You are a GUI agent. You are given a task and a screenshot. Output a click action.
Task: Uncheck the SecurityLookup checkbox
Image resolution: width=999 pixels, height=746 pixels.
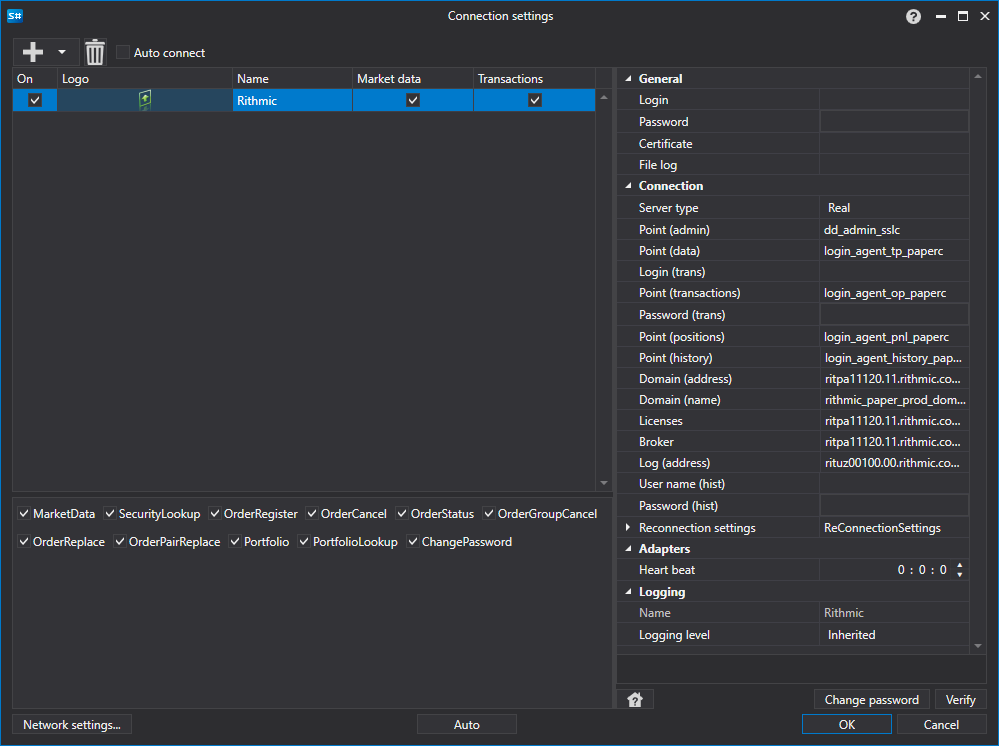(110, 513)
